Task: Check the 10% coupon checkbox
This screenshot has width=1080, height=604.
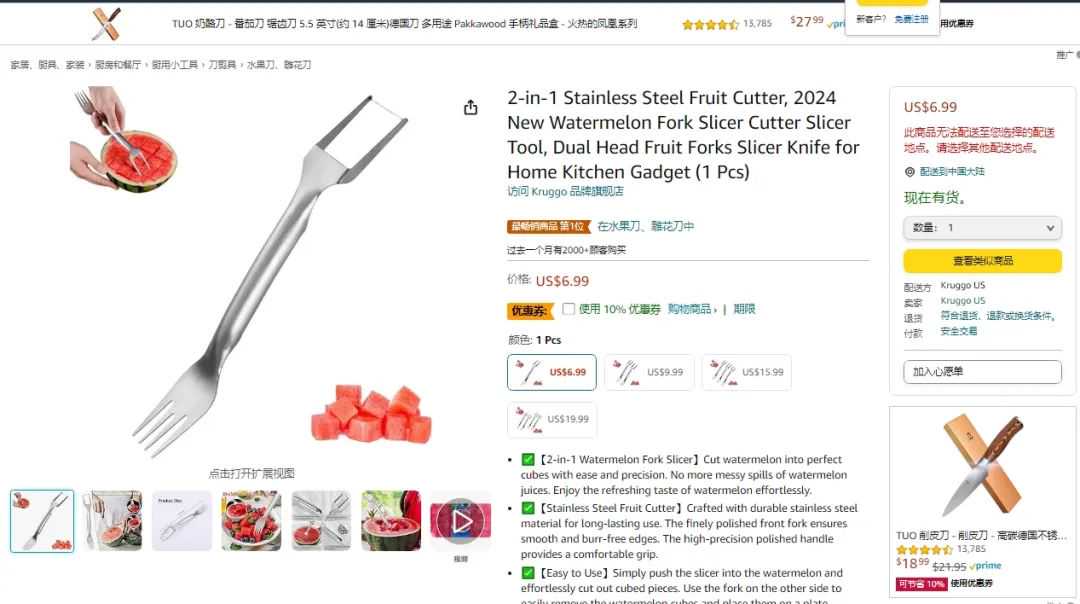Action: pos(568,309)
